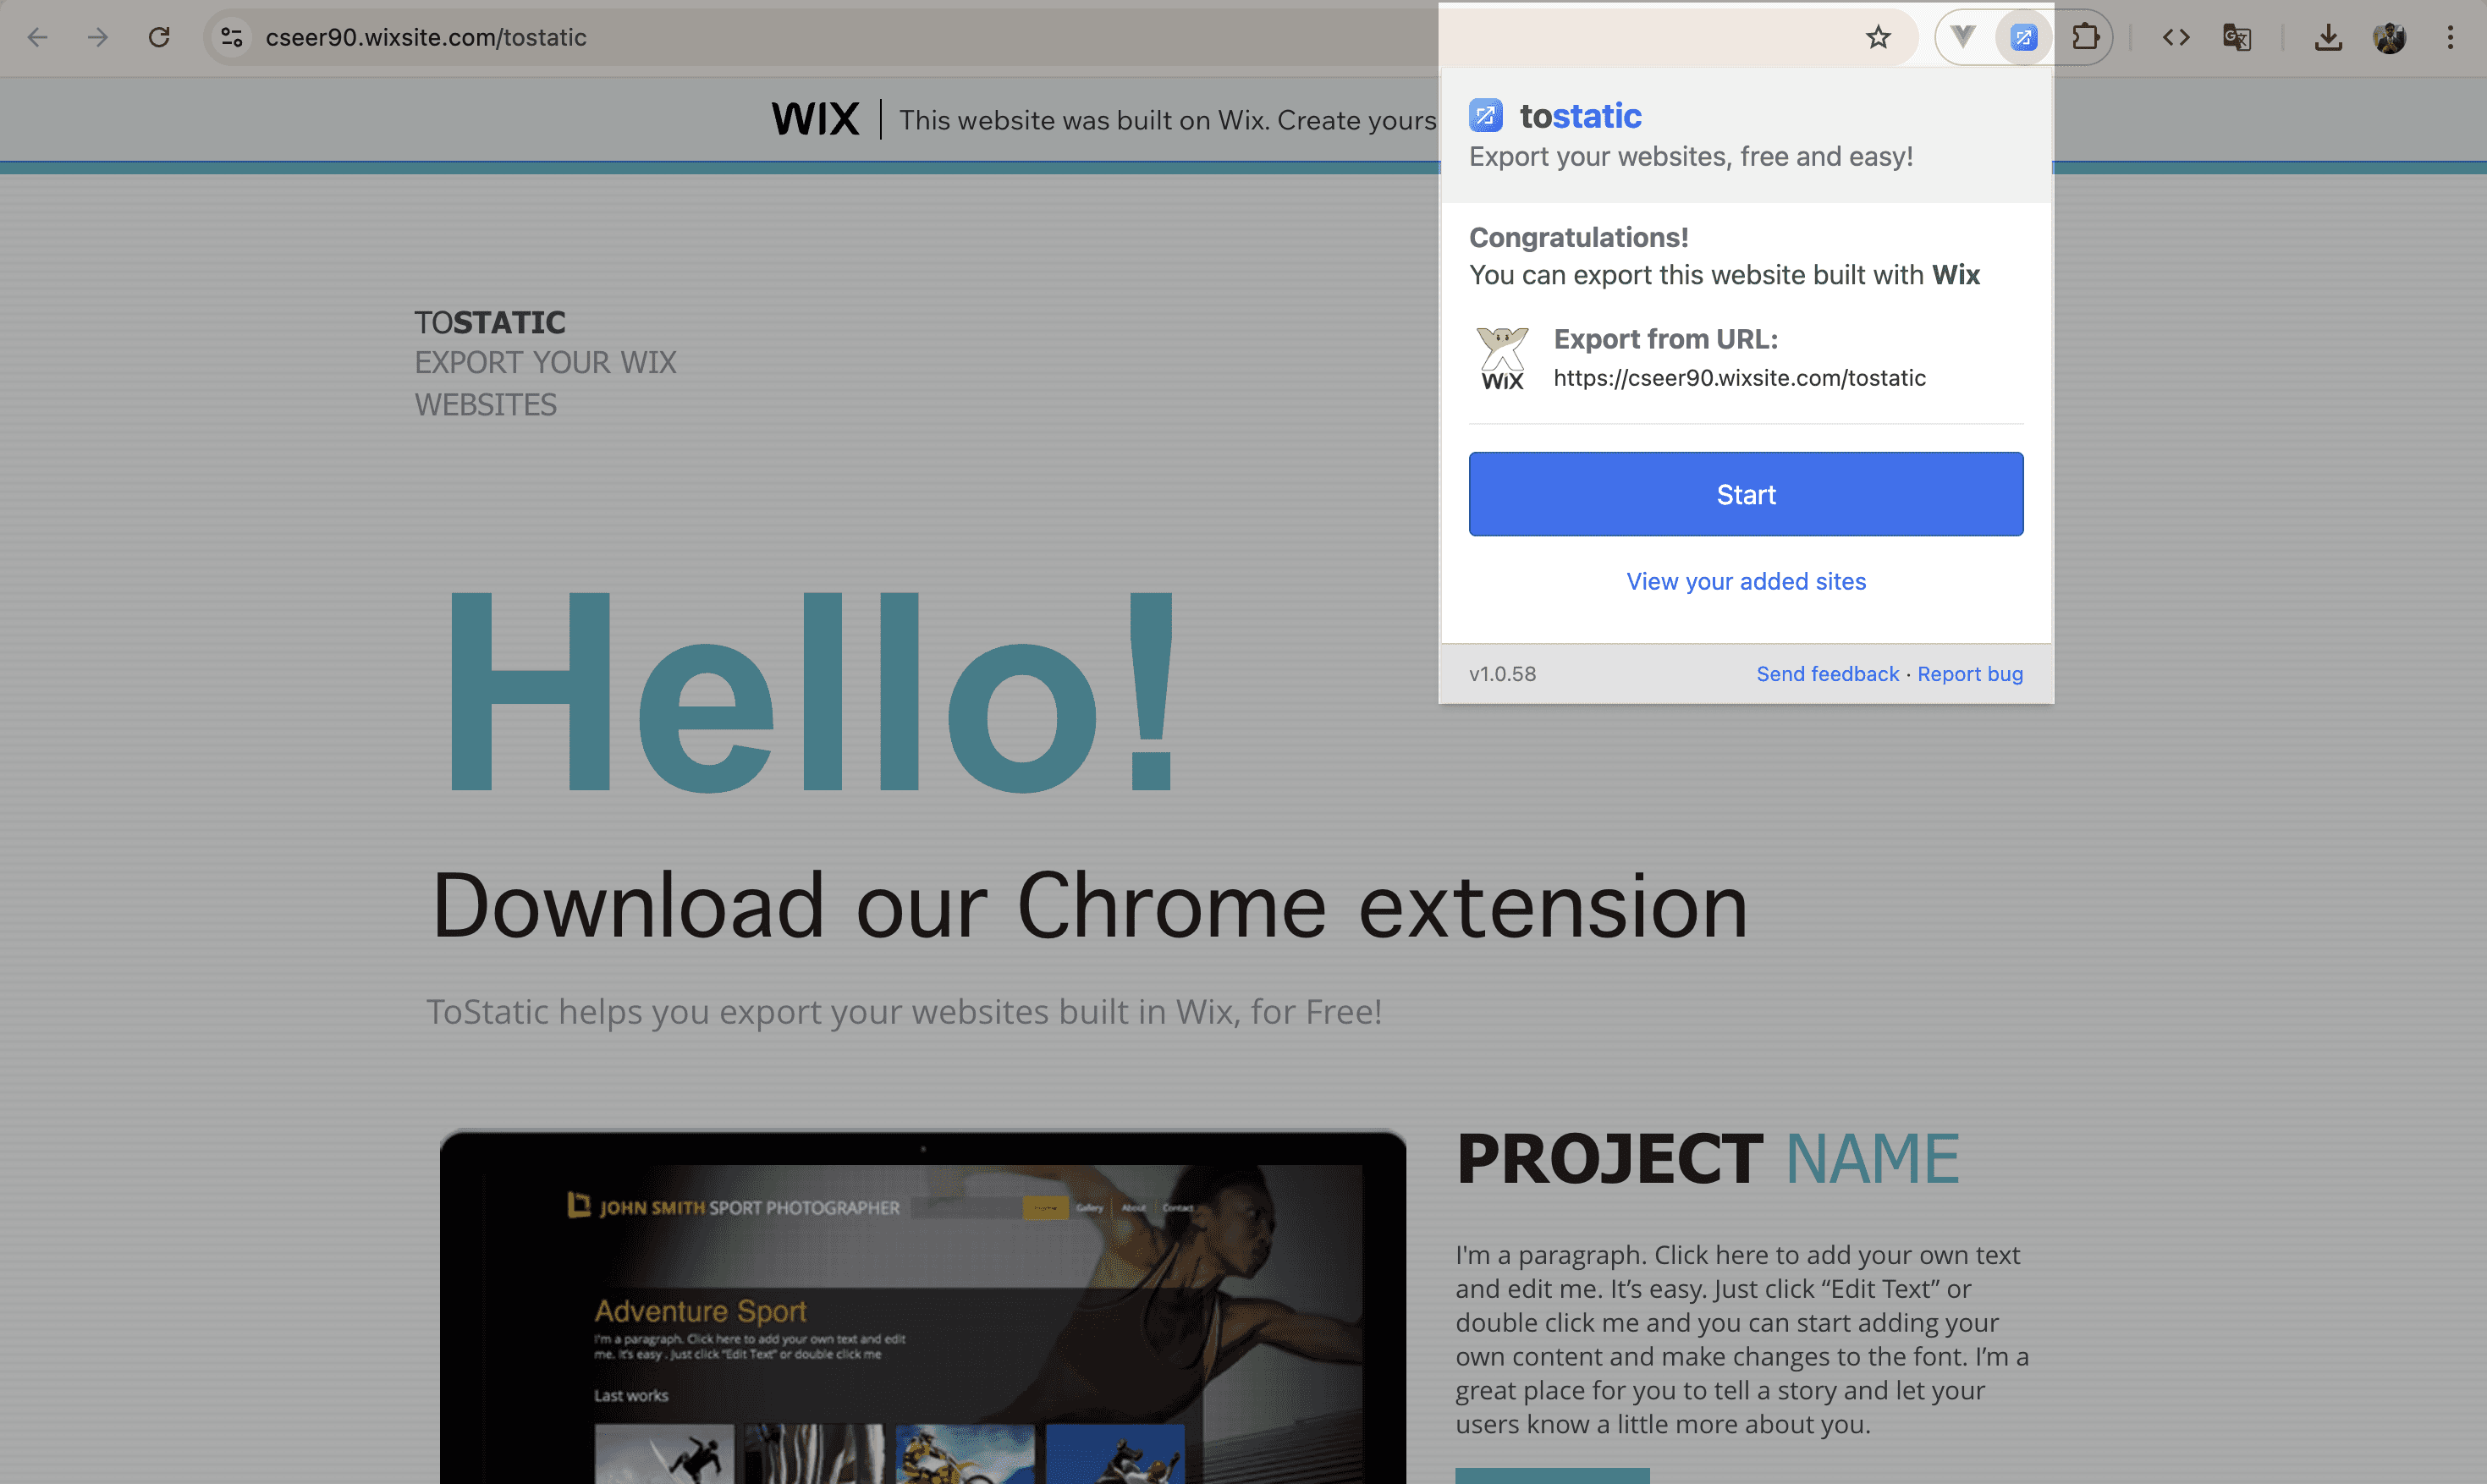Viewport: 2487px width, 1484px height.
Task: Click the browser forward arrow
Action: coord(98,37)
